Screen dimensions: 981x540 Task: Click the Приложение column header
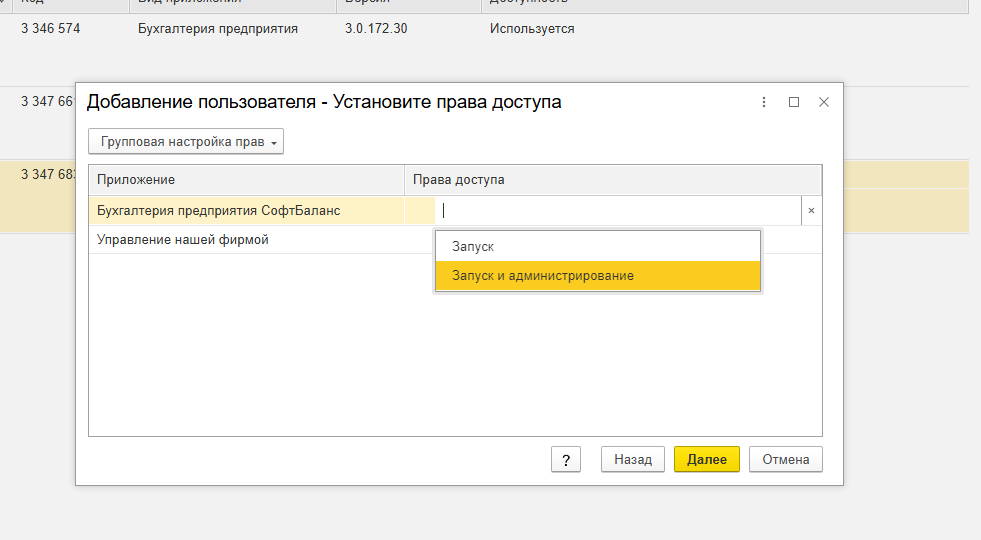pos(247,180)
